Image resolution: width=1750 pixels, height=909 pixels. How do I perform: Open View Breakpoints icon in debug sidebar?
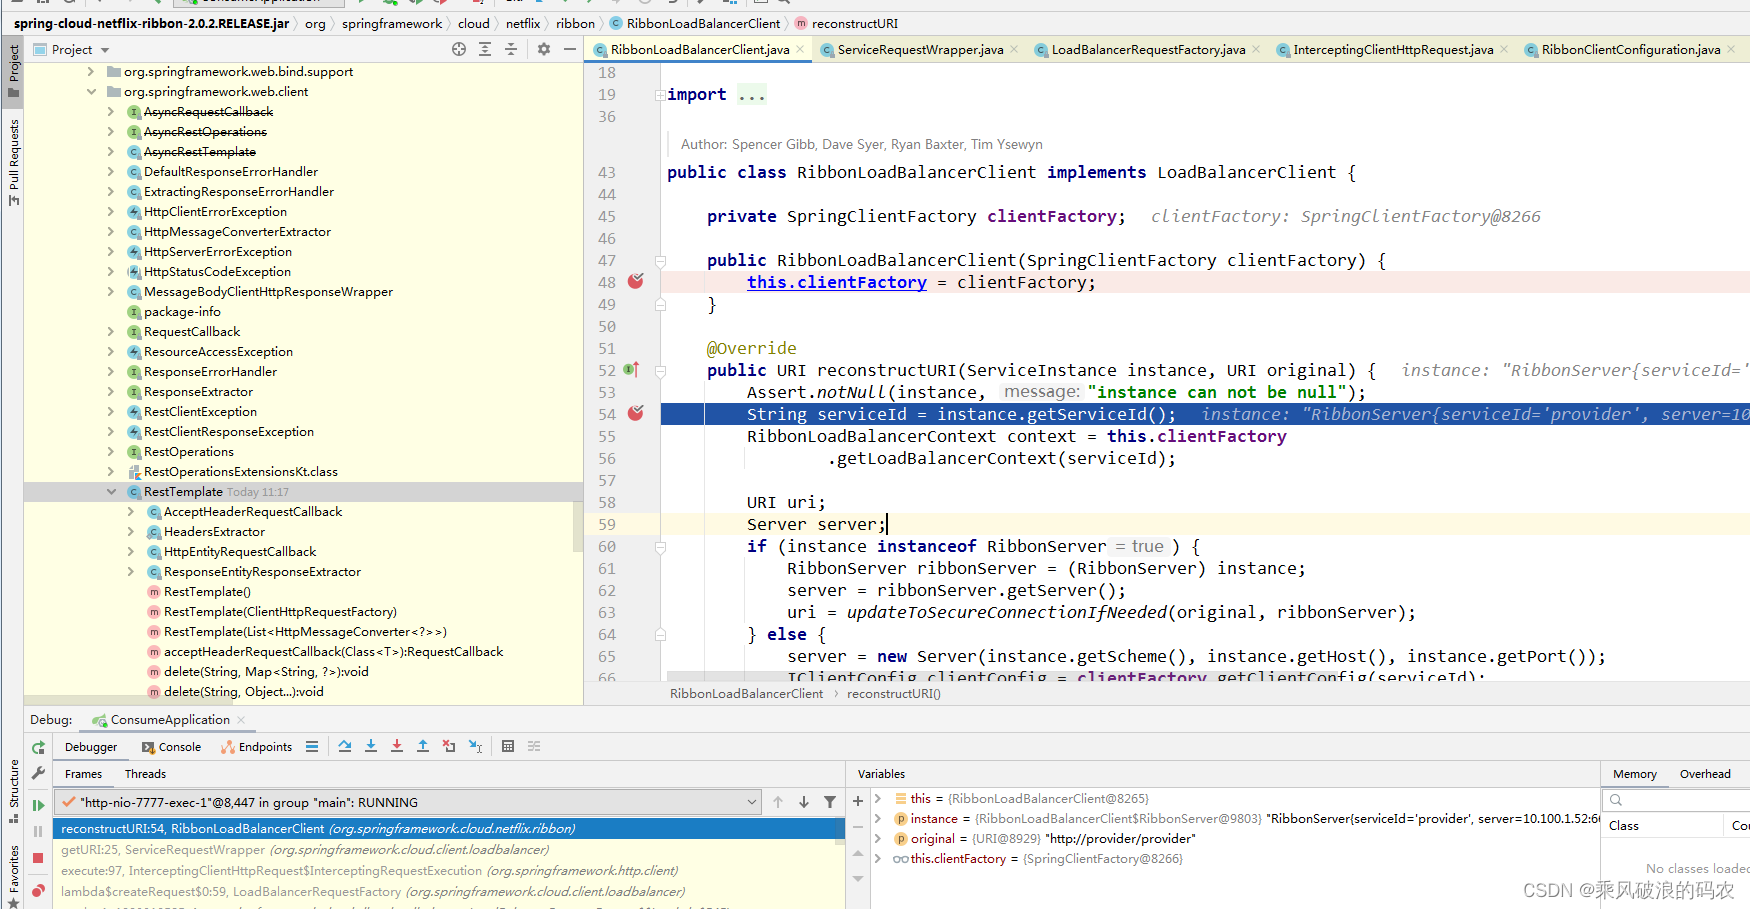(x=38, y=890)
